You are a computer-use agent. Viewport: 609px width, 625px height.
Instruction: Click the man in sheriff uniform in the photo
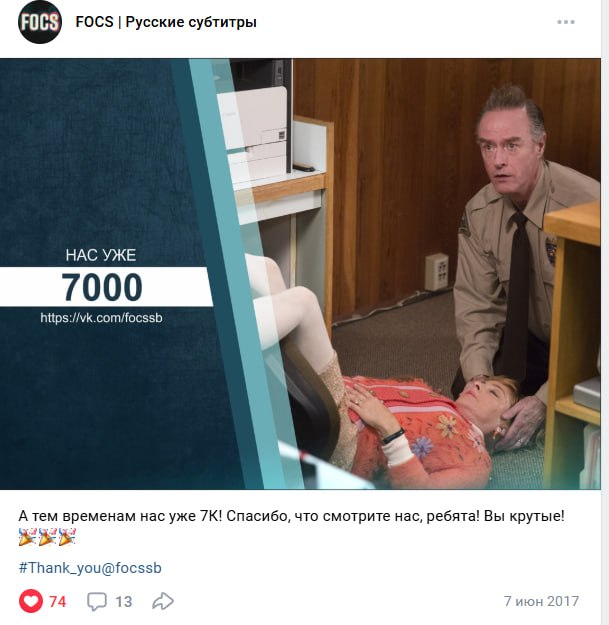click(x=522, y=255)
